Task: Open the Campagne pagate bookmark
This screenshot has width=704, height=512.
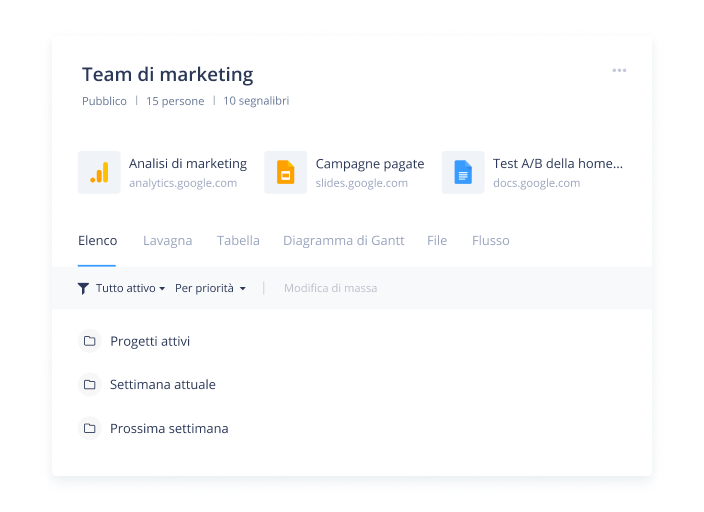Action: pos(344,172)
